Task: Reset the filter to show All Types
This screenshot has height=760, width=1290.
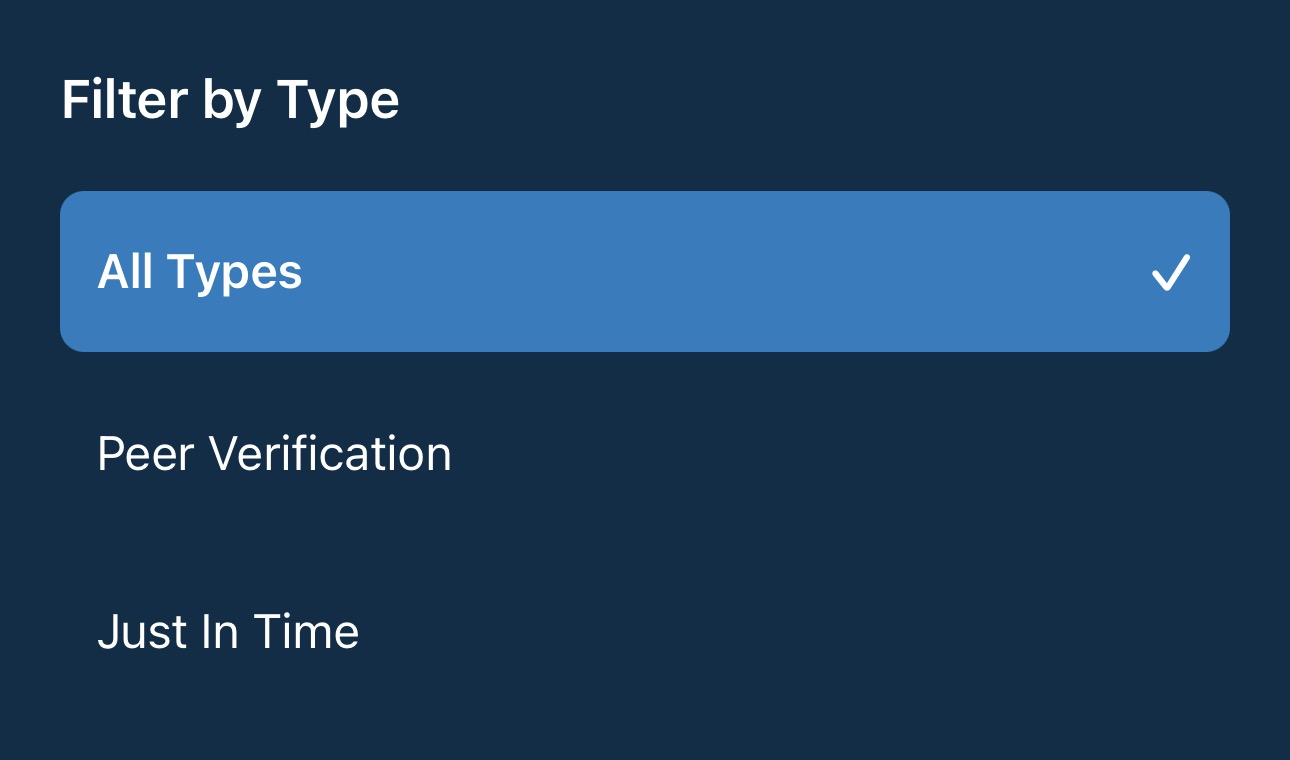Action: (x=644, y=272)
